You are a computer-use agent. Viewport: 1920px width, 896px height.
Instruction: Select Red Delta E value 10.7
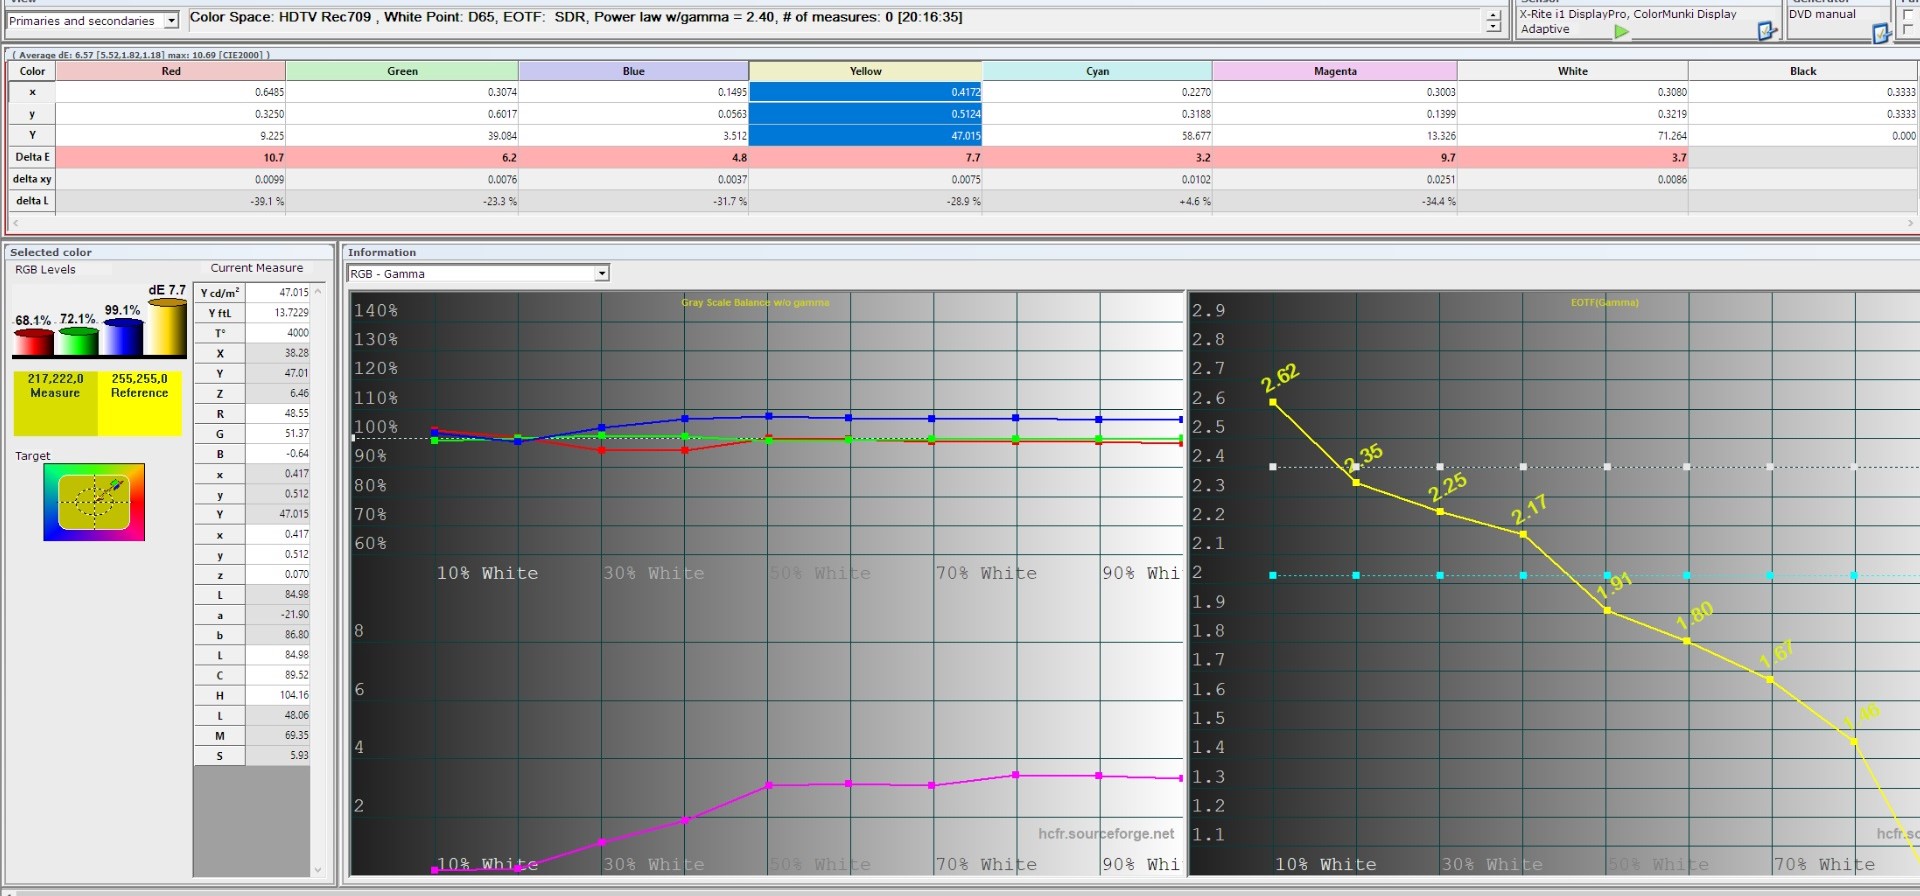pos(171,157)
